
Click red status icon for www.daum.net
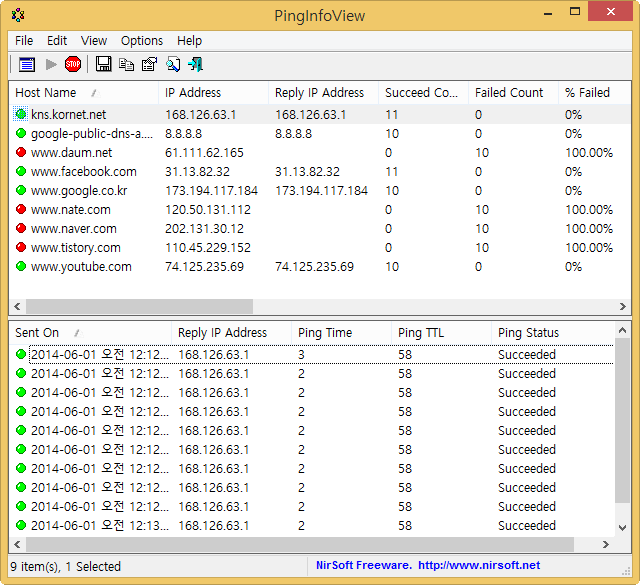pos(21,152)
